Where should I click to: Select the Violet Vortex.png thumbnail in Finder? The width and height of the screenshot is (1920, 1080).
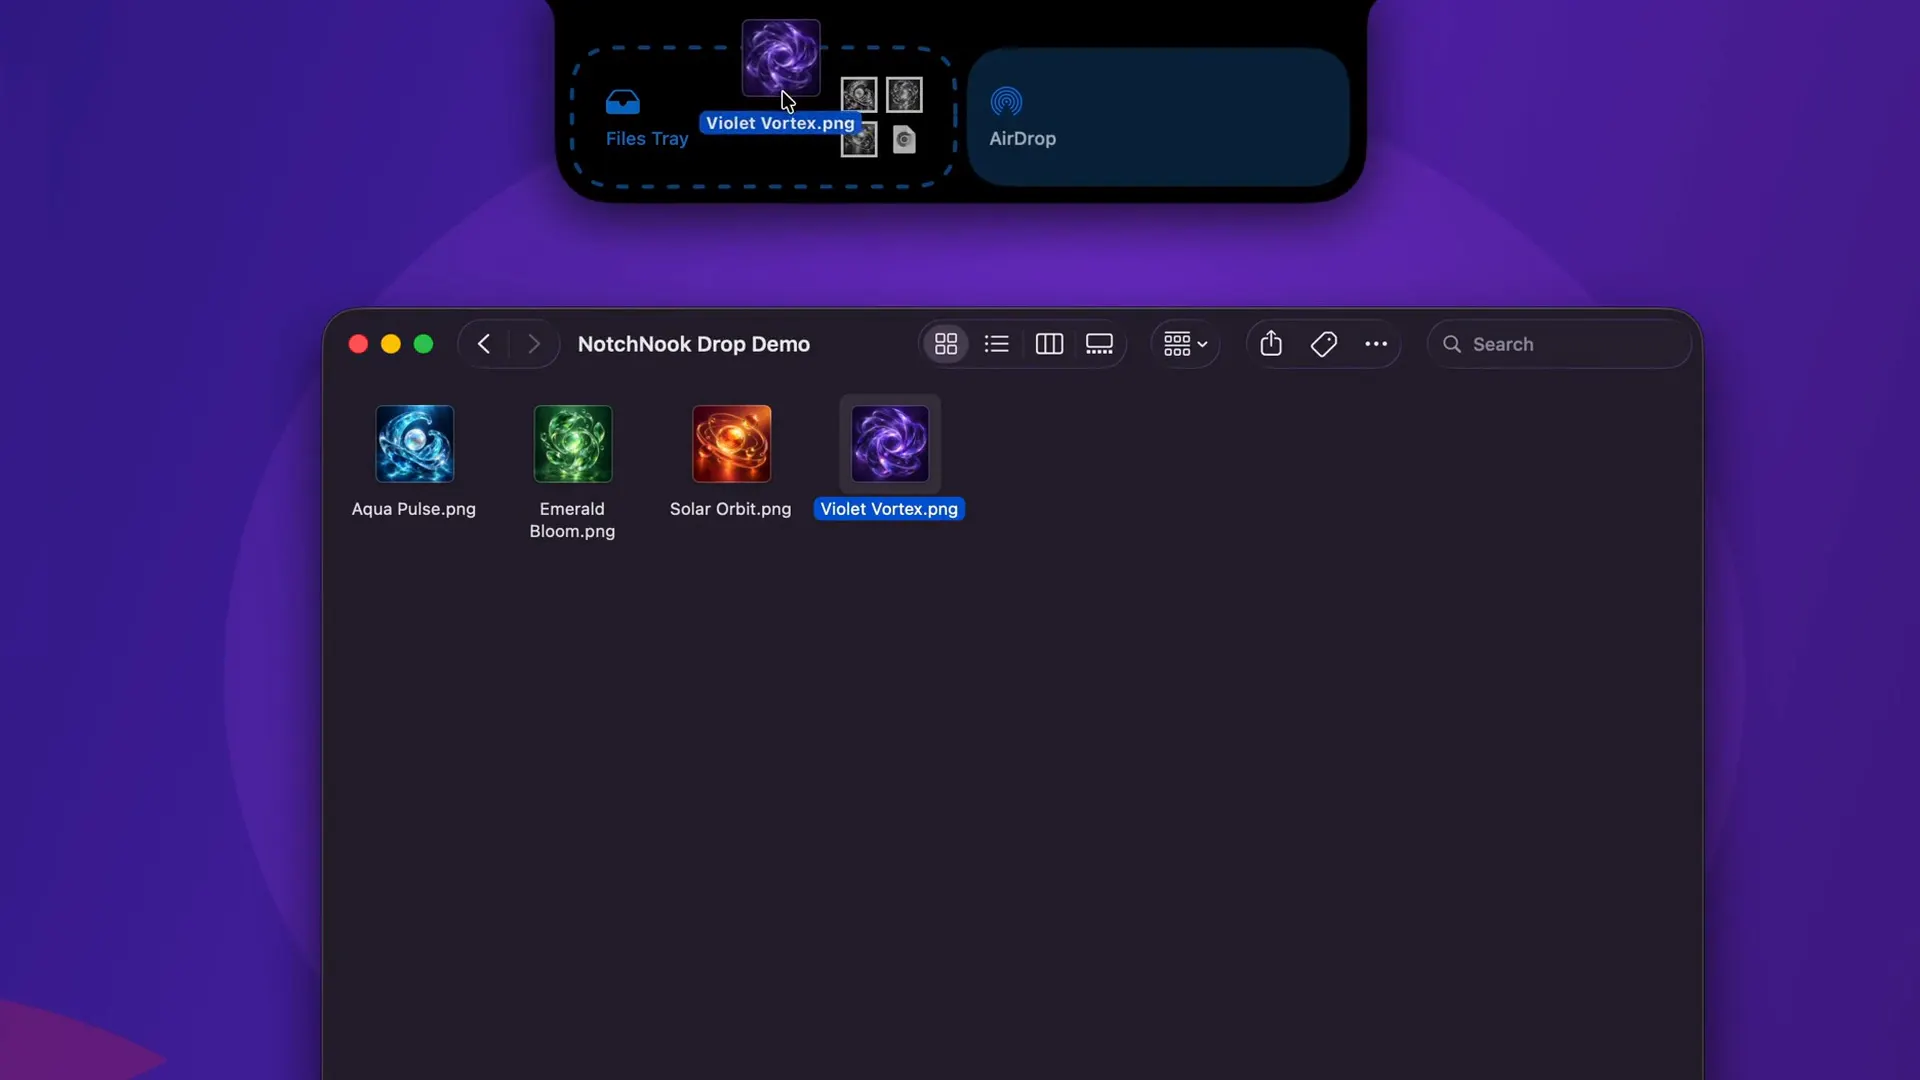point(890,443)
